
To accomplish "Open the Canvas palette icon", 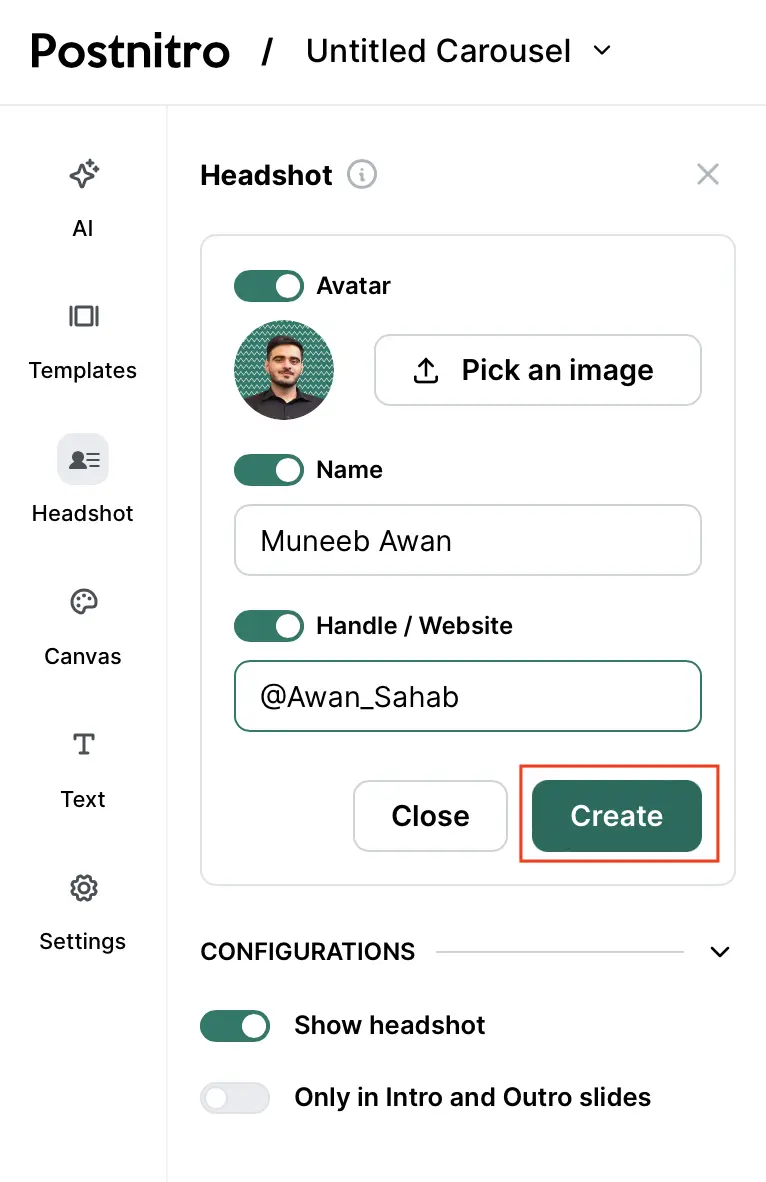I will pyautogui.click(x=83, y=602).
